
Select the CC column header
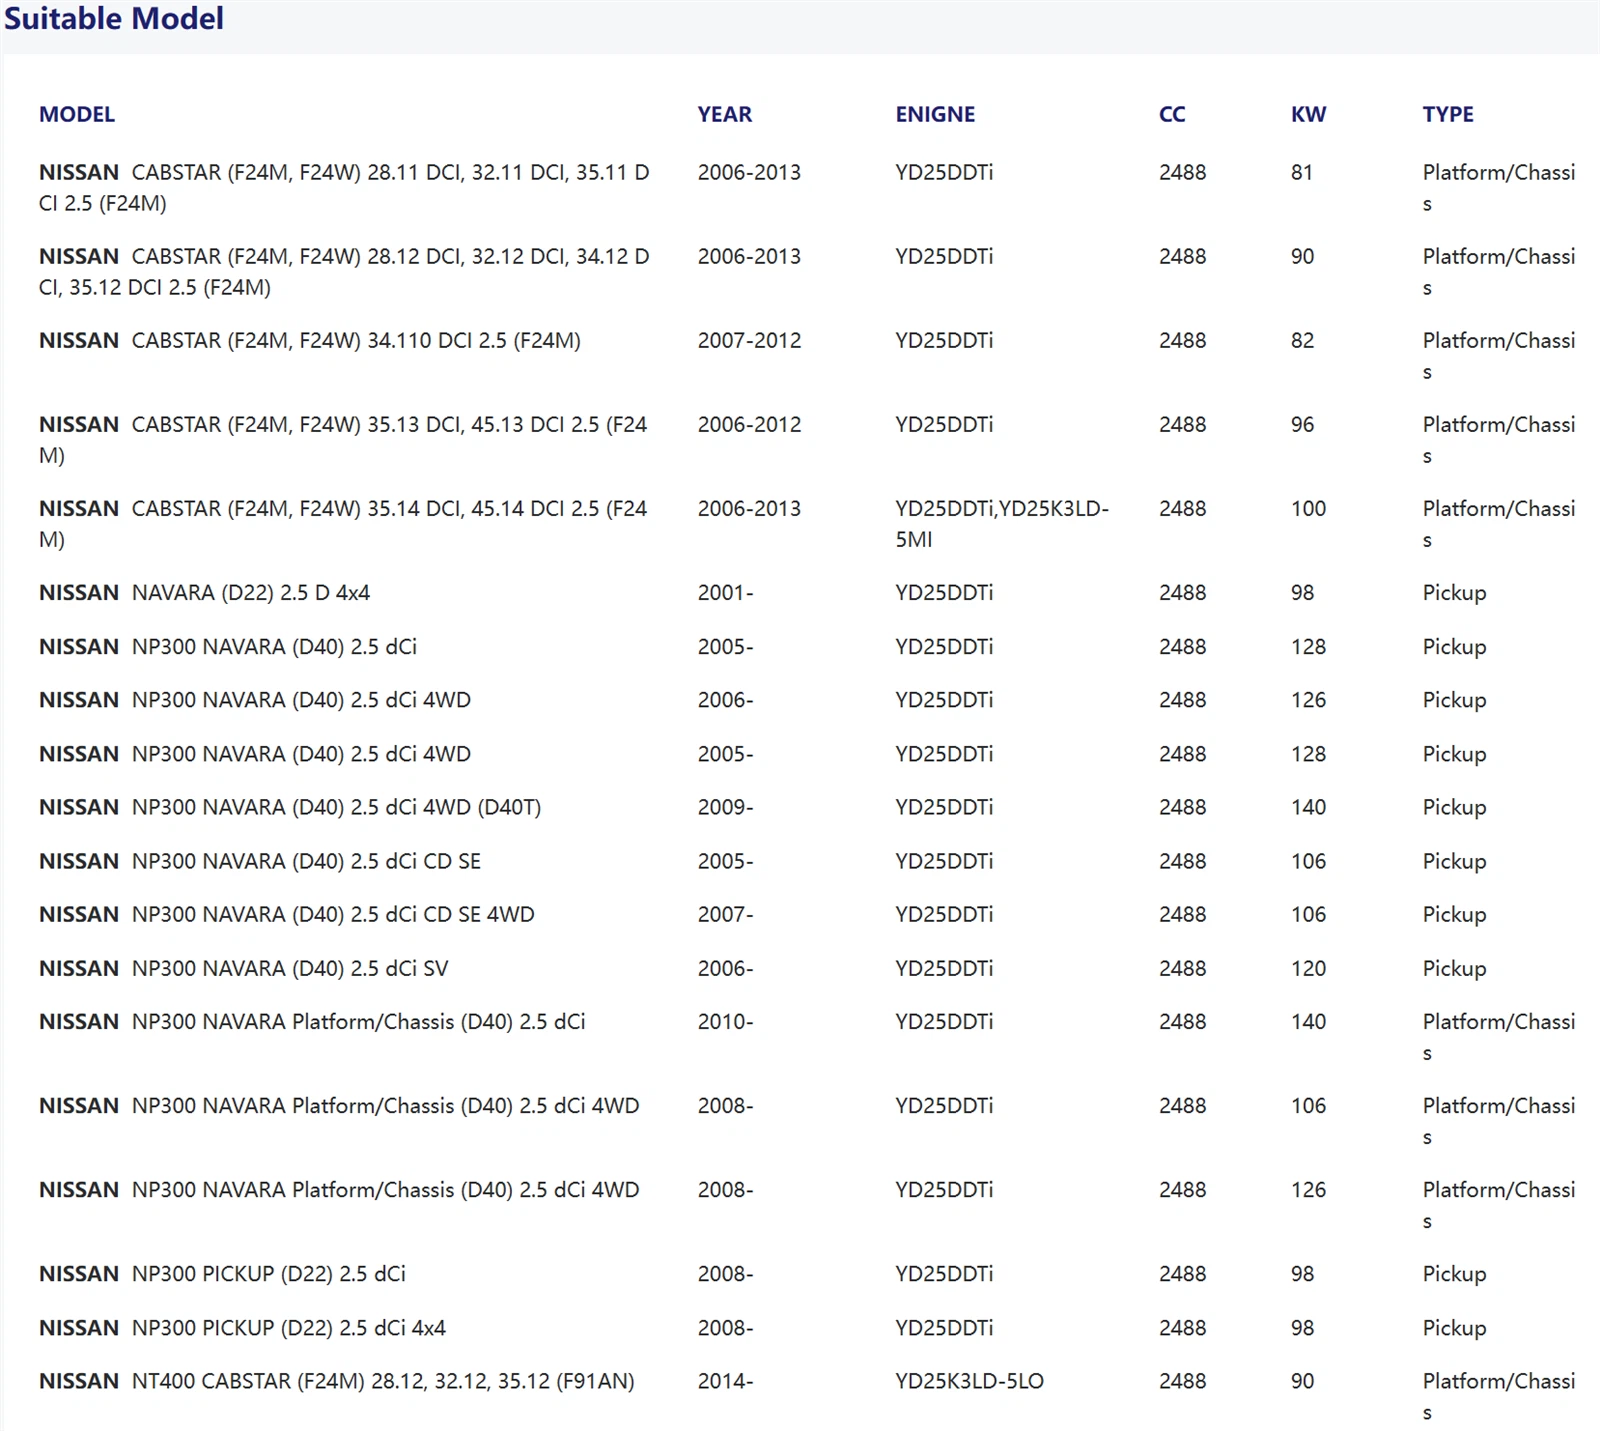(1172, 114)
